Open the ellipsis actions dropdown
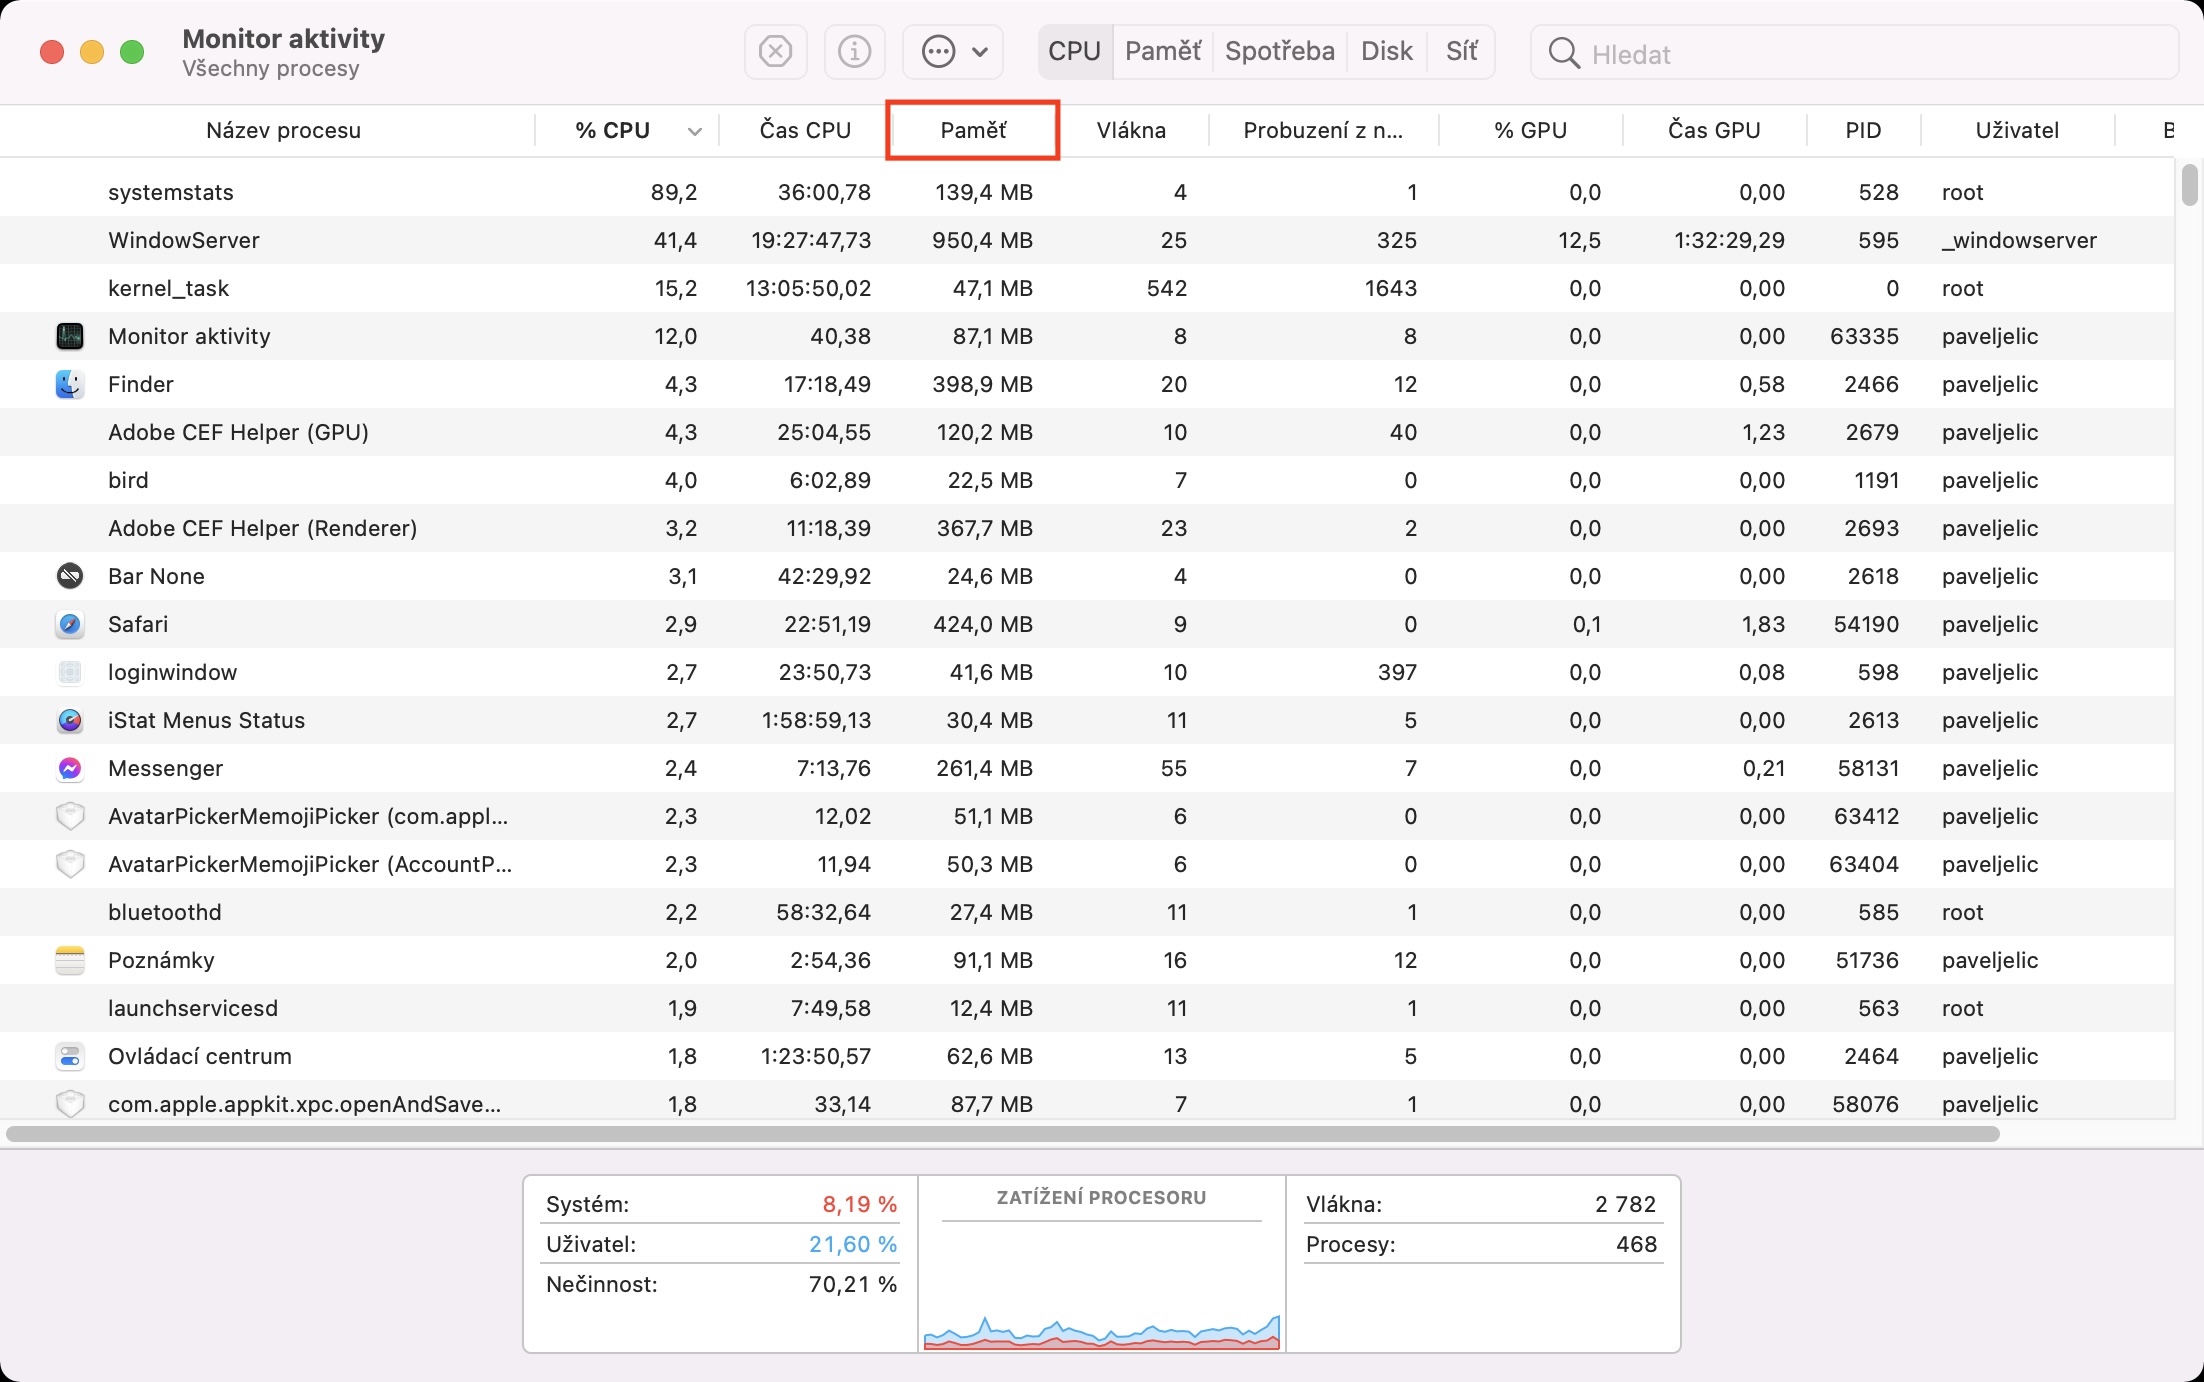Image resolution: width=2204 pixels, height=1382 pixels. pyautogui.click(x=953, y=51)
